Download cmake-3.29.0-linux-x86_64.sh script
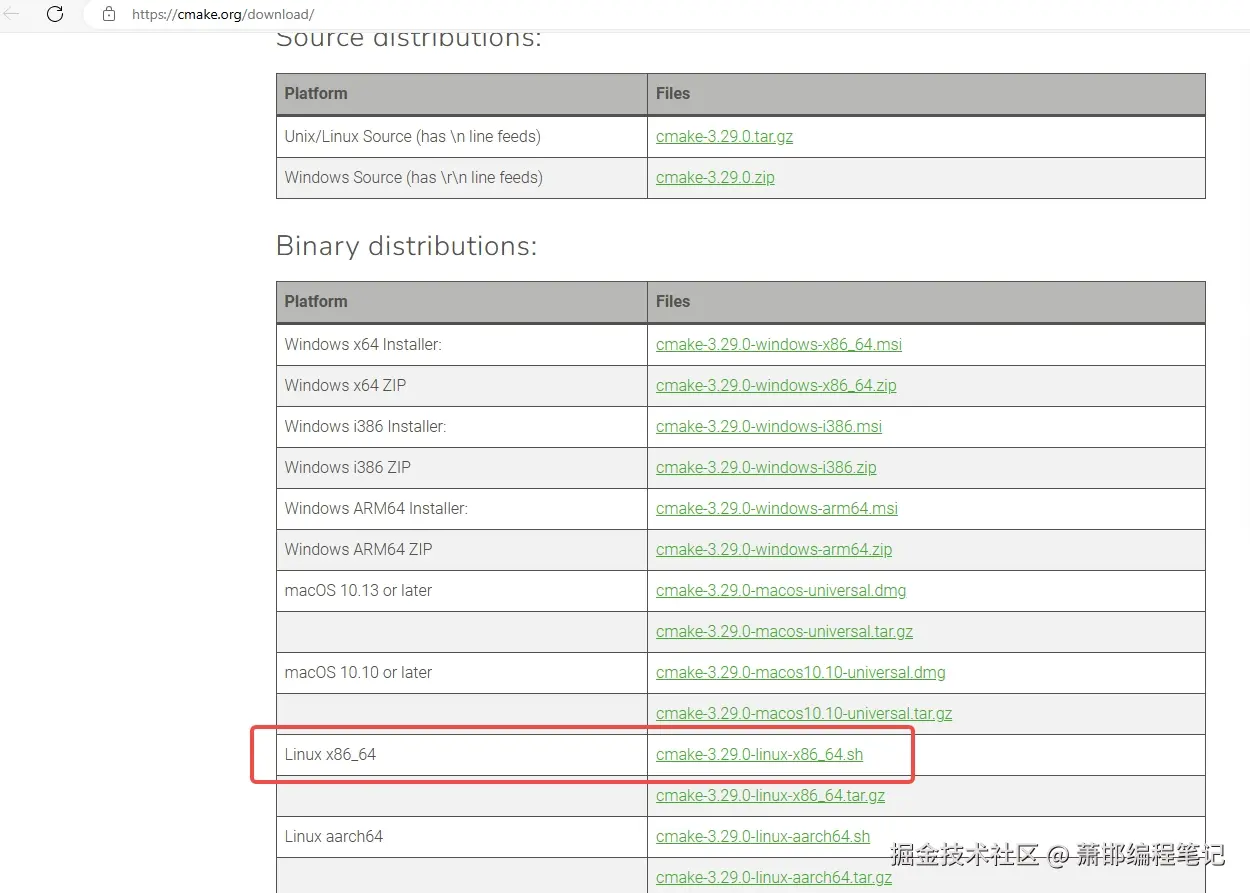1250x893 pixels. pyautogui.click(x=759, y=754)
